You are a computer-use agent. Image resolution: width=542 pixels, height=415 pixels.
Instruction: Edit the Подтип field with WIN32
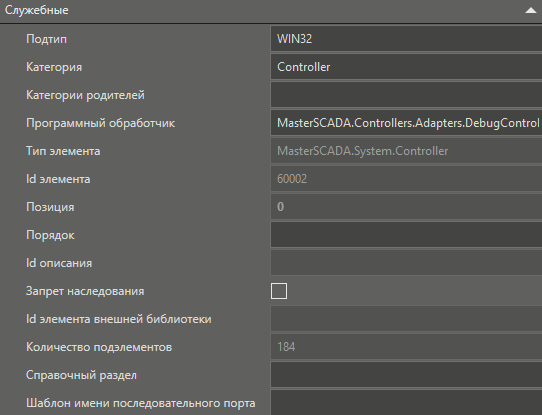click(x=406, y=39)
